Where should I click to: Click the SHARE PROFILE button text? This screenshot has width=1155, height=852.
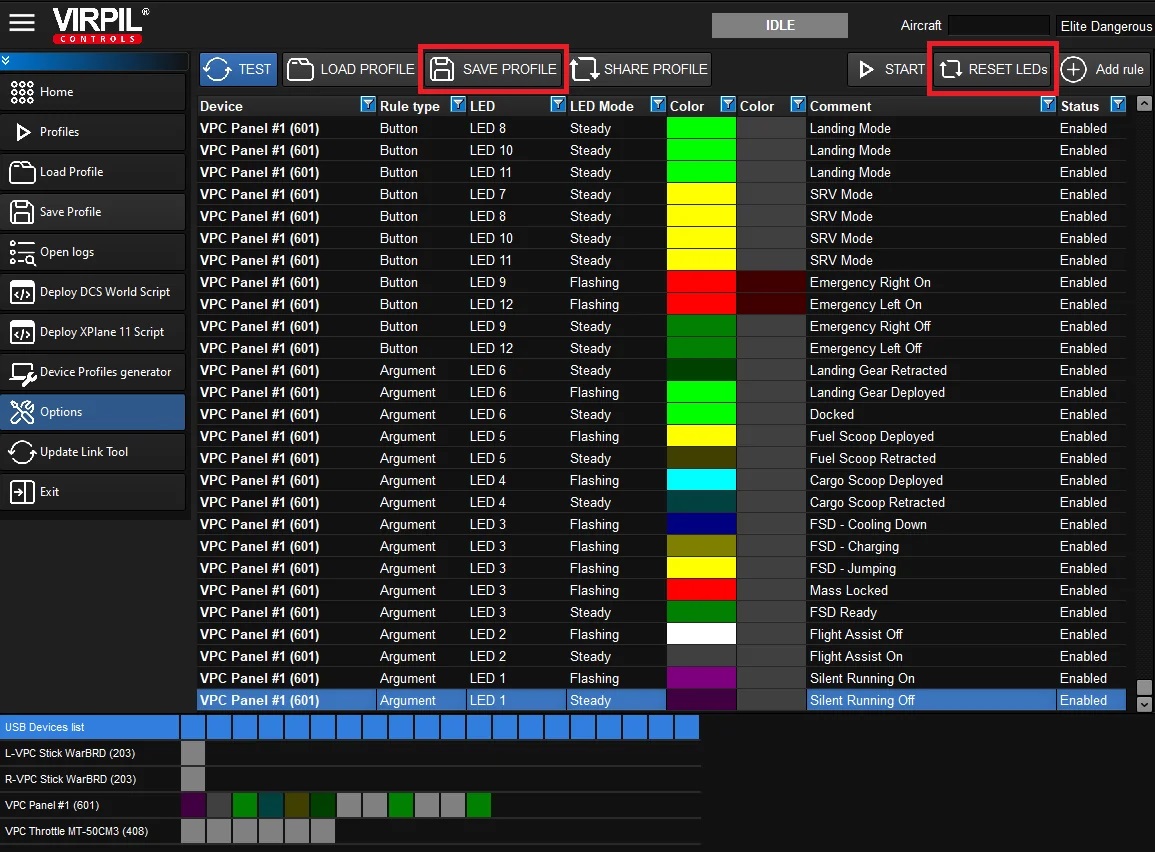click(x=656, y=69)
